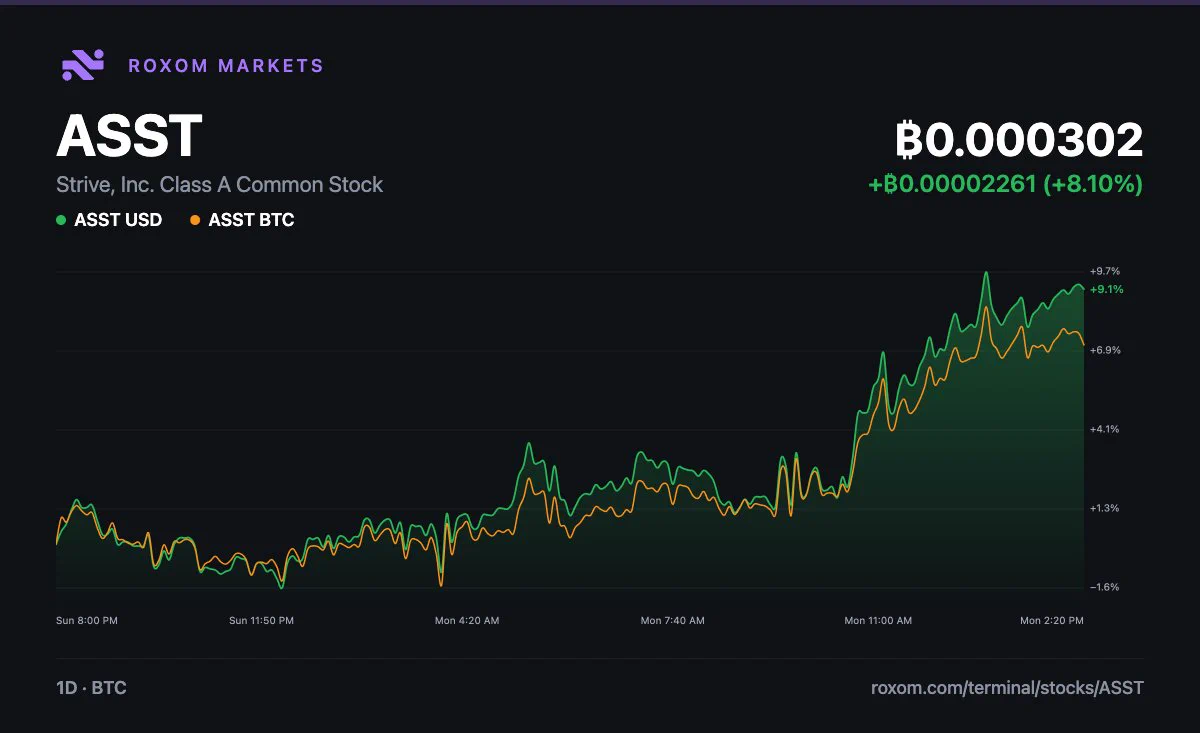Click the Mon 2:20 PM time label
This screenshot has height=733, width=1200.
(1052, 621)
